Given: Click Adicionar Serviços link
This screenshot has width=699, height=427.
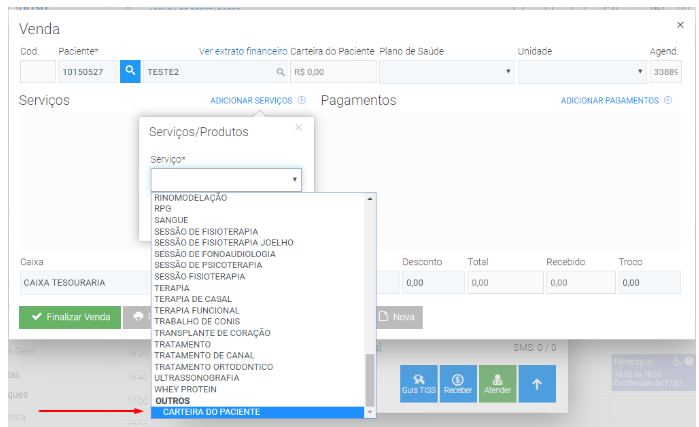Looking at the screenshot, I should (x=251, y=101).
